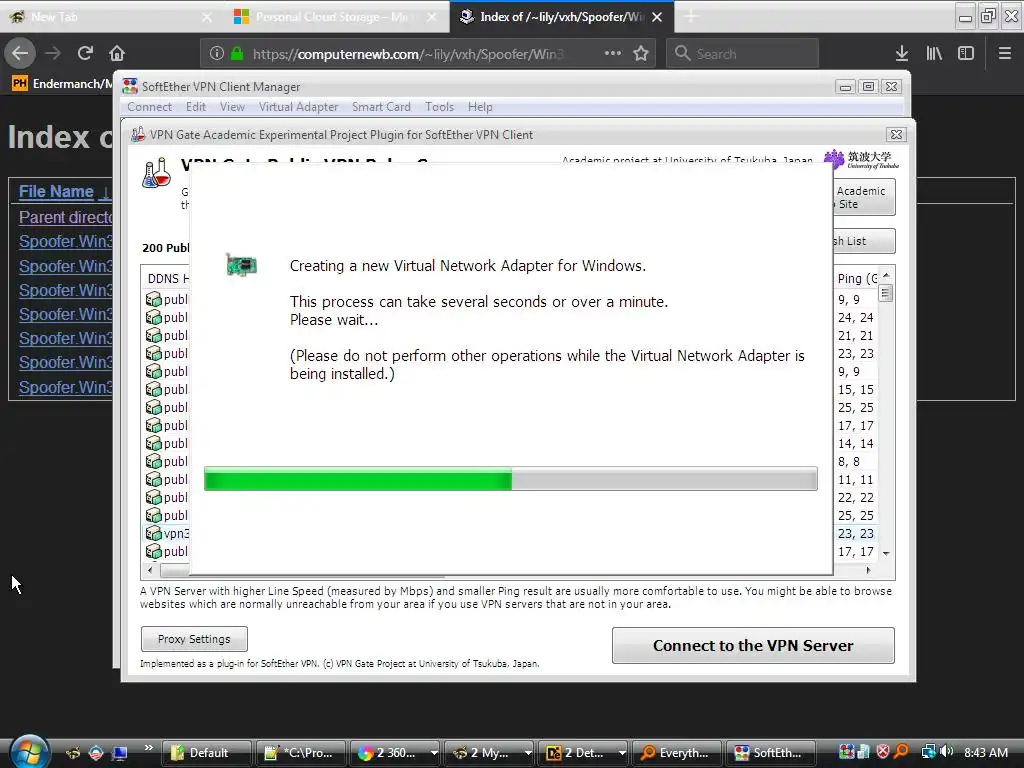This screenshot has width=1024, height=768.
Task: Expand the quick launch chevron
Action: point(148,748)
